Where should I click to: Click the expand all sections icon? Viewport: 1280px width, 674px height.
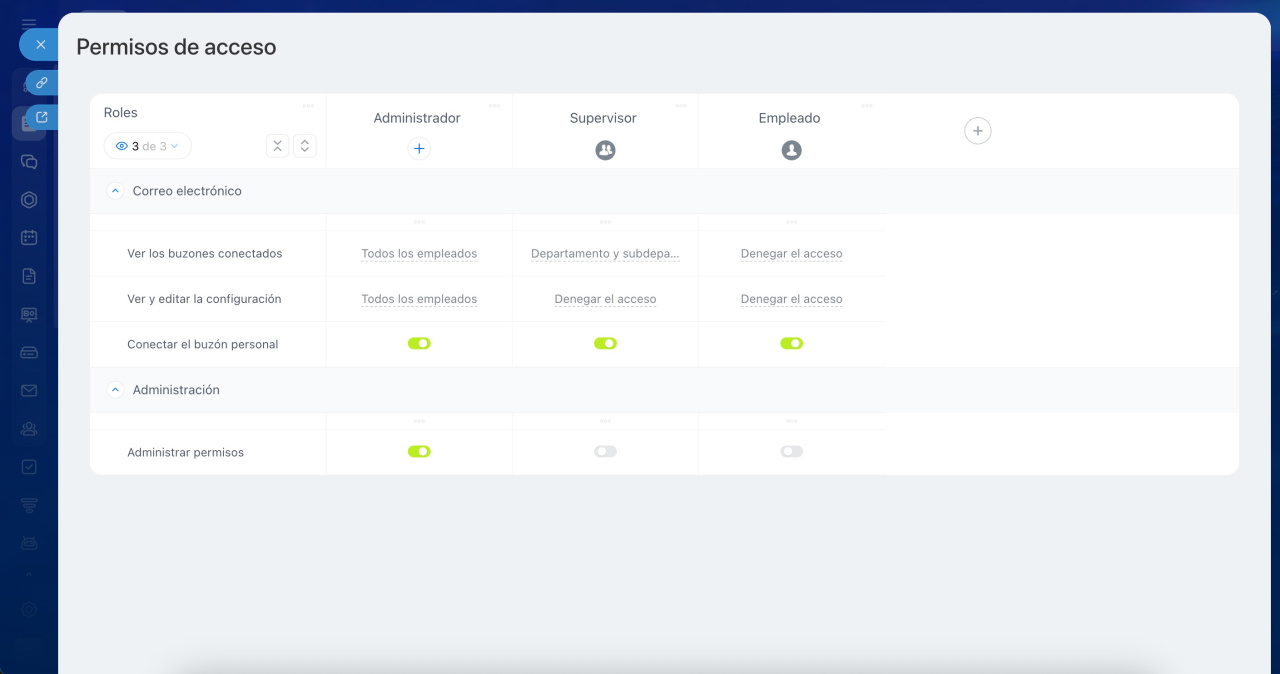point(305,146)
